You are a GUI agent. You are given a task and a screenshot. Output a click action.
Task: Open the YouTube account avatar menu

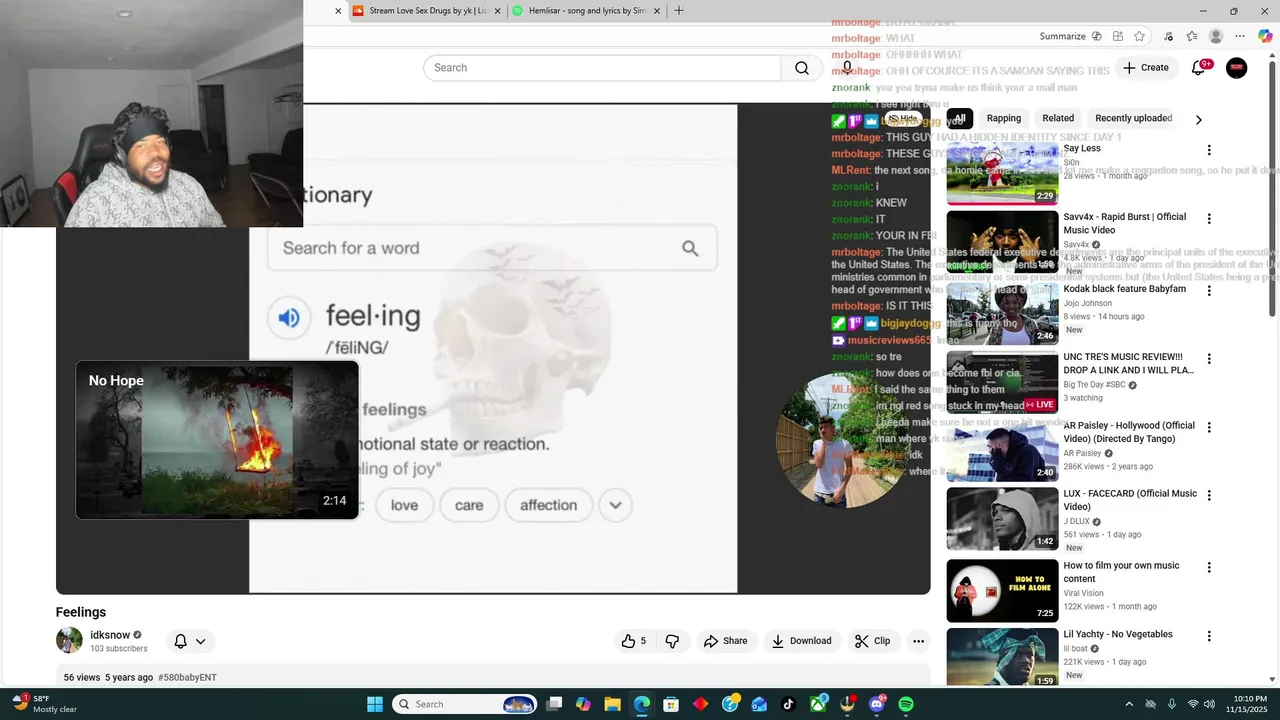1237,68
